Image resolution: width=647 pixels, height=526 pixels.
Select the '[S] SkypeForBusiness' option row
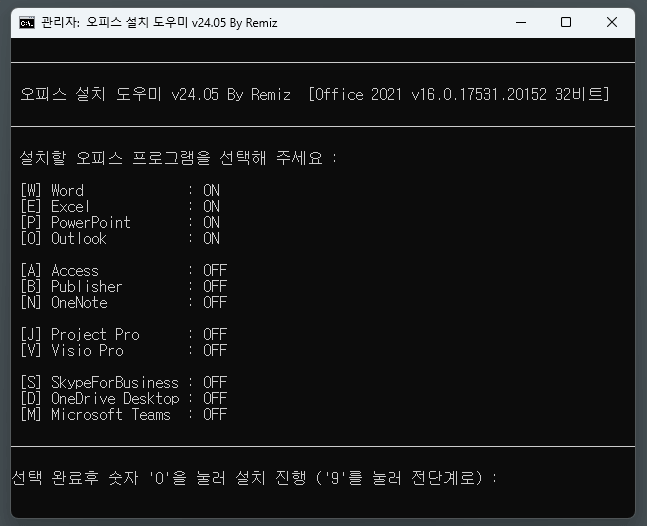click(124, 382)
